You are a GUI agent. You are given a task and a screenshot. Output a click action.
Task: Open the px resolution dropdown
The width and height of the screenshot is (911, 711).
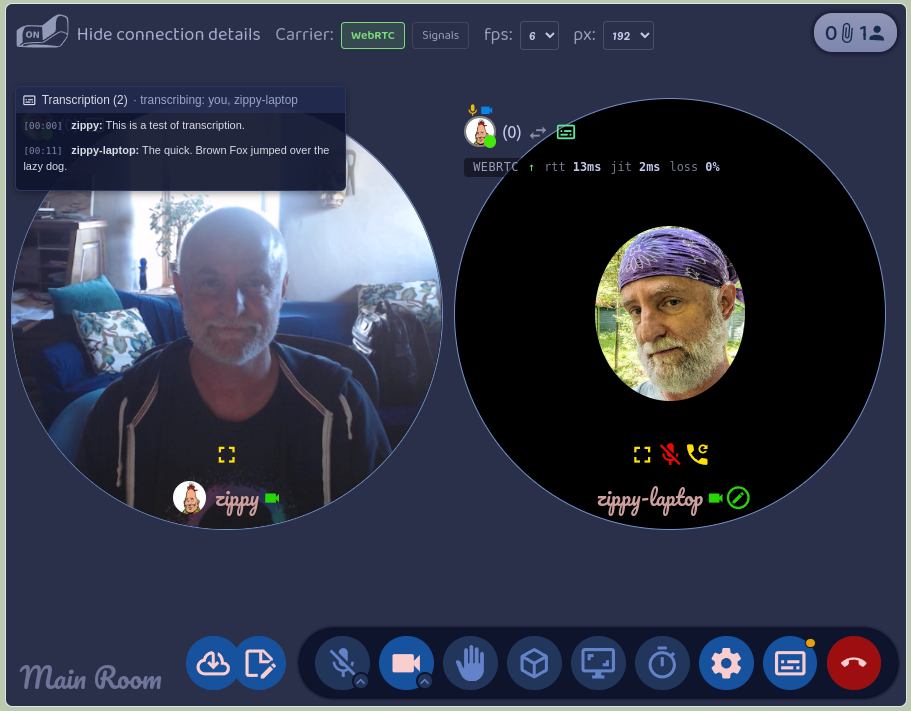click(x=628, y=35)
